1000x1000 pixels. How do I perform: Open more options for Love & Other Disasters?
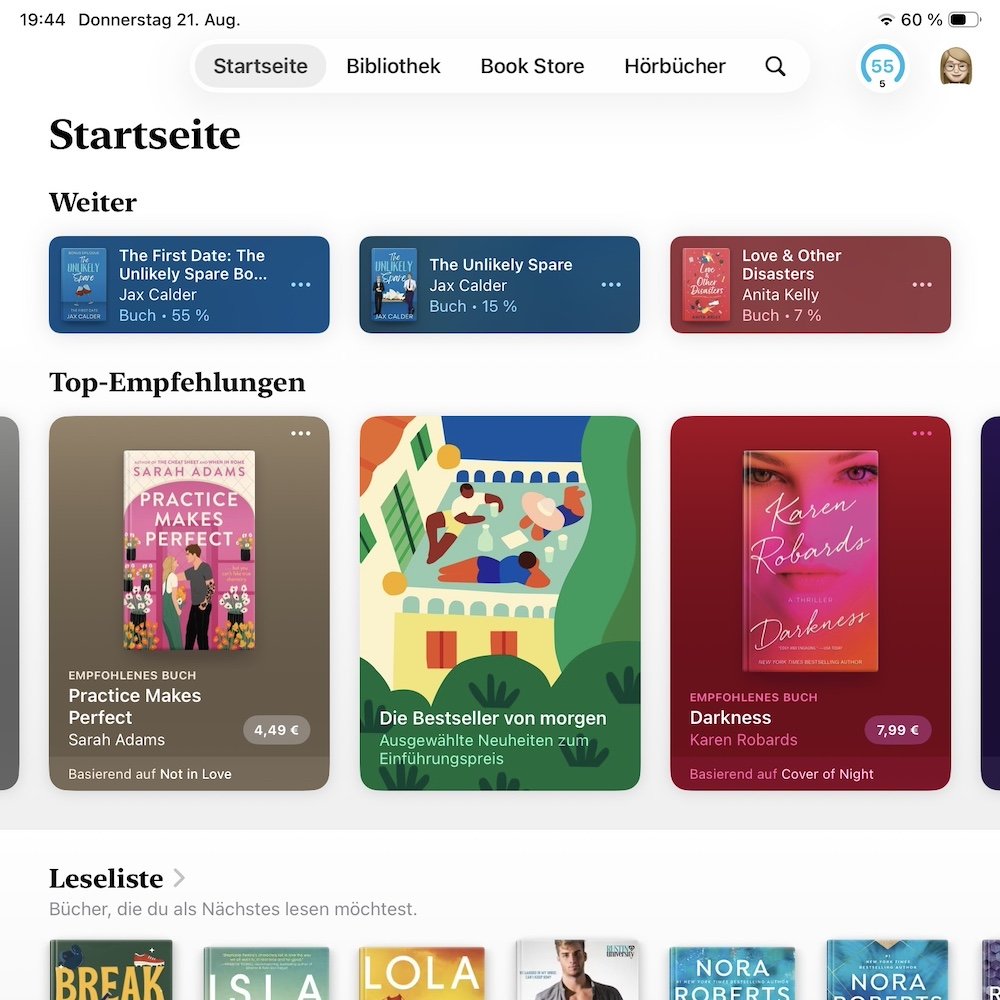pos(922,284)
